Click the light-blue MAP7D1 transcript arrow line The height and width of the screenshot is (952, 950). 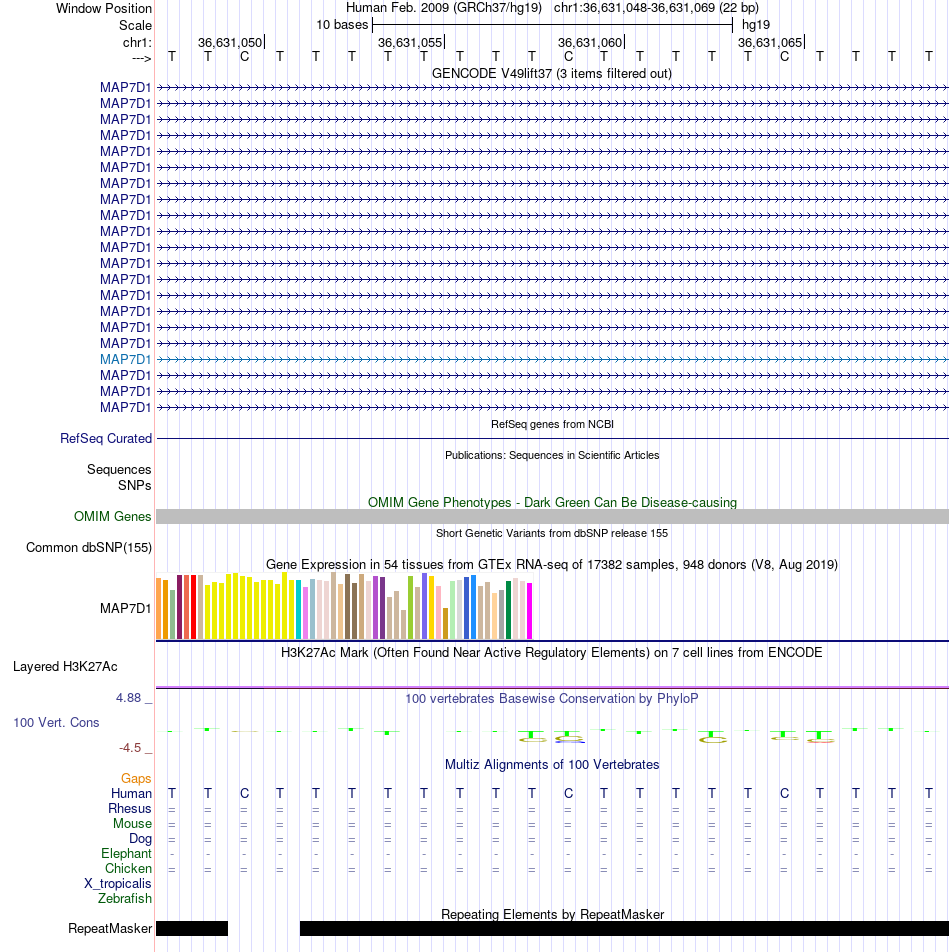click(552, 359)
